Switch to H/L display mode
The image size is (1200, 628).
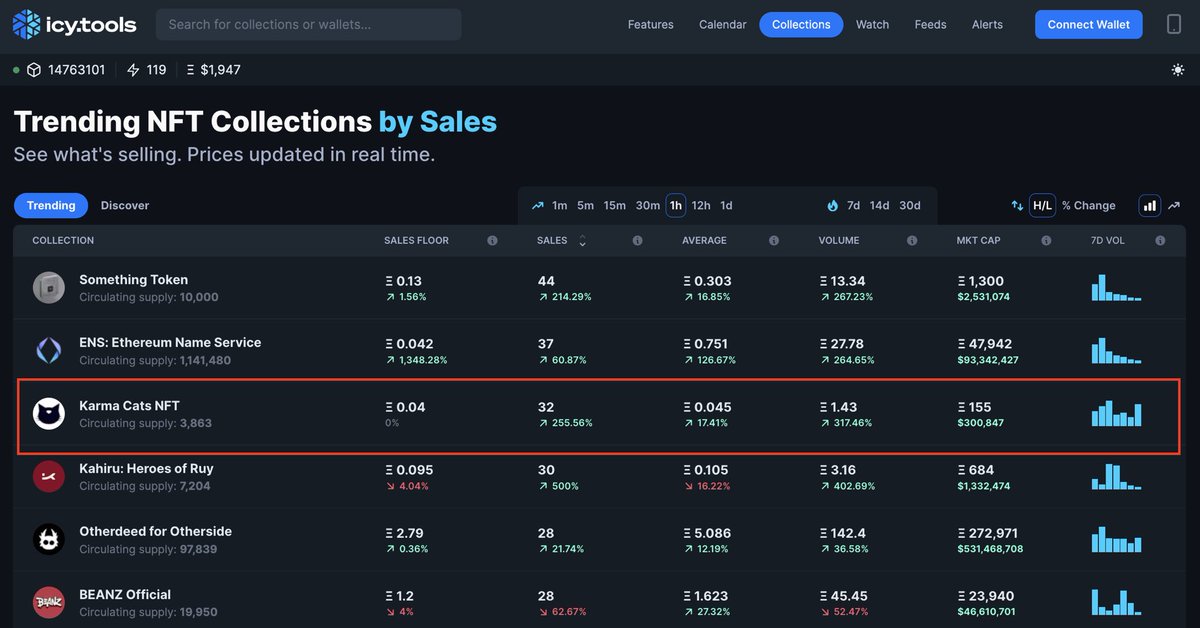1043,206
